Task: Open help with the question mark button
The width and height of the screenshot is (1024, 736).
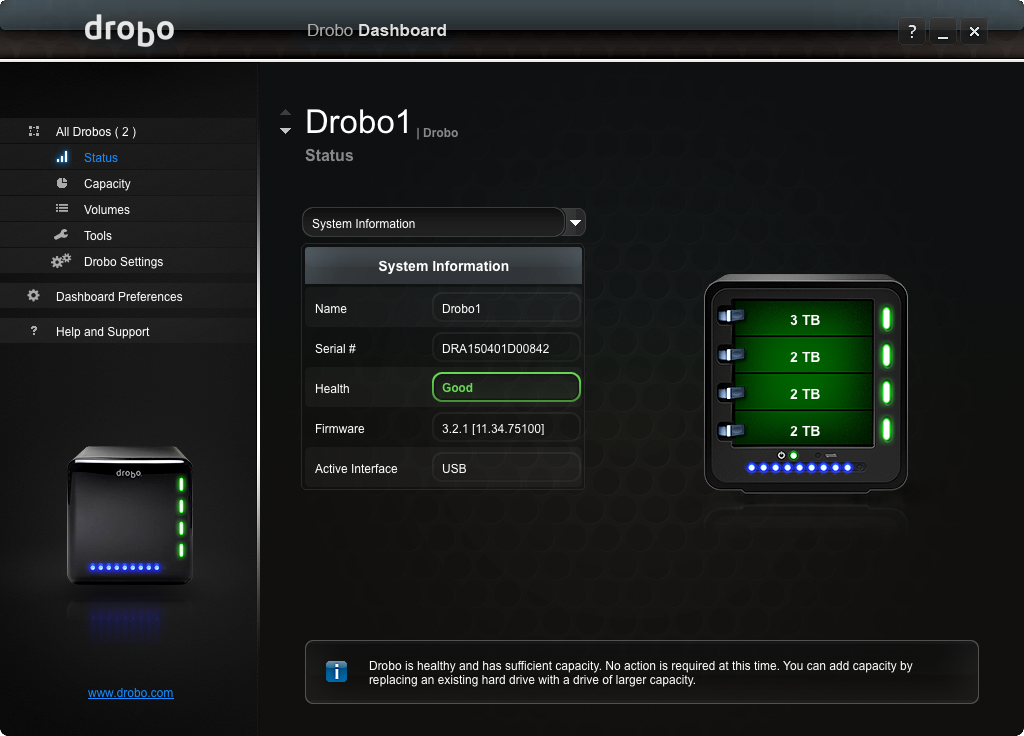Action: 911,31
